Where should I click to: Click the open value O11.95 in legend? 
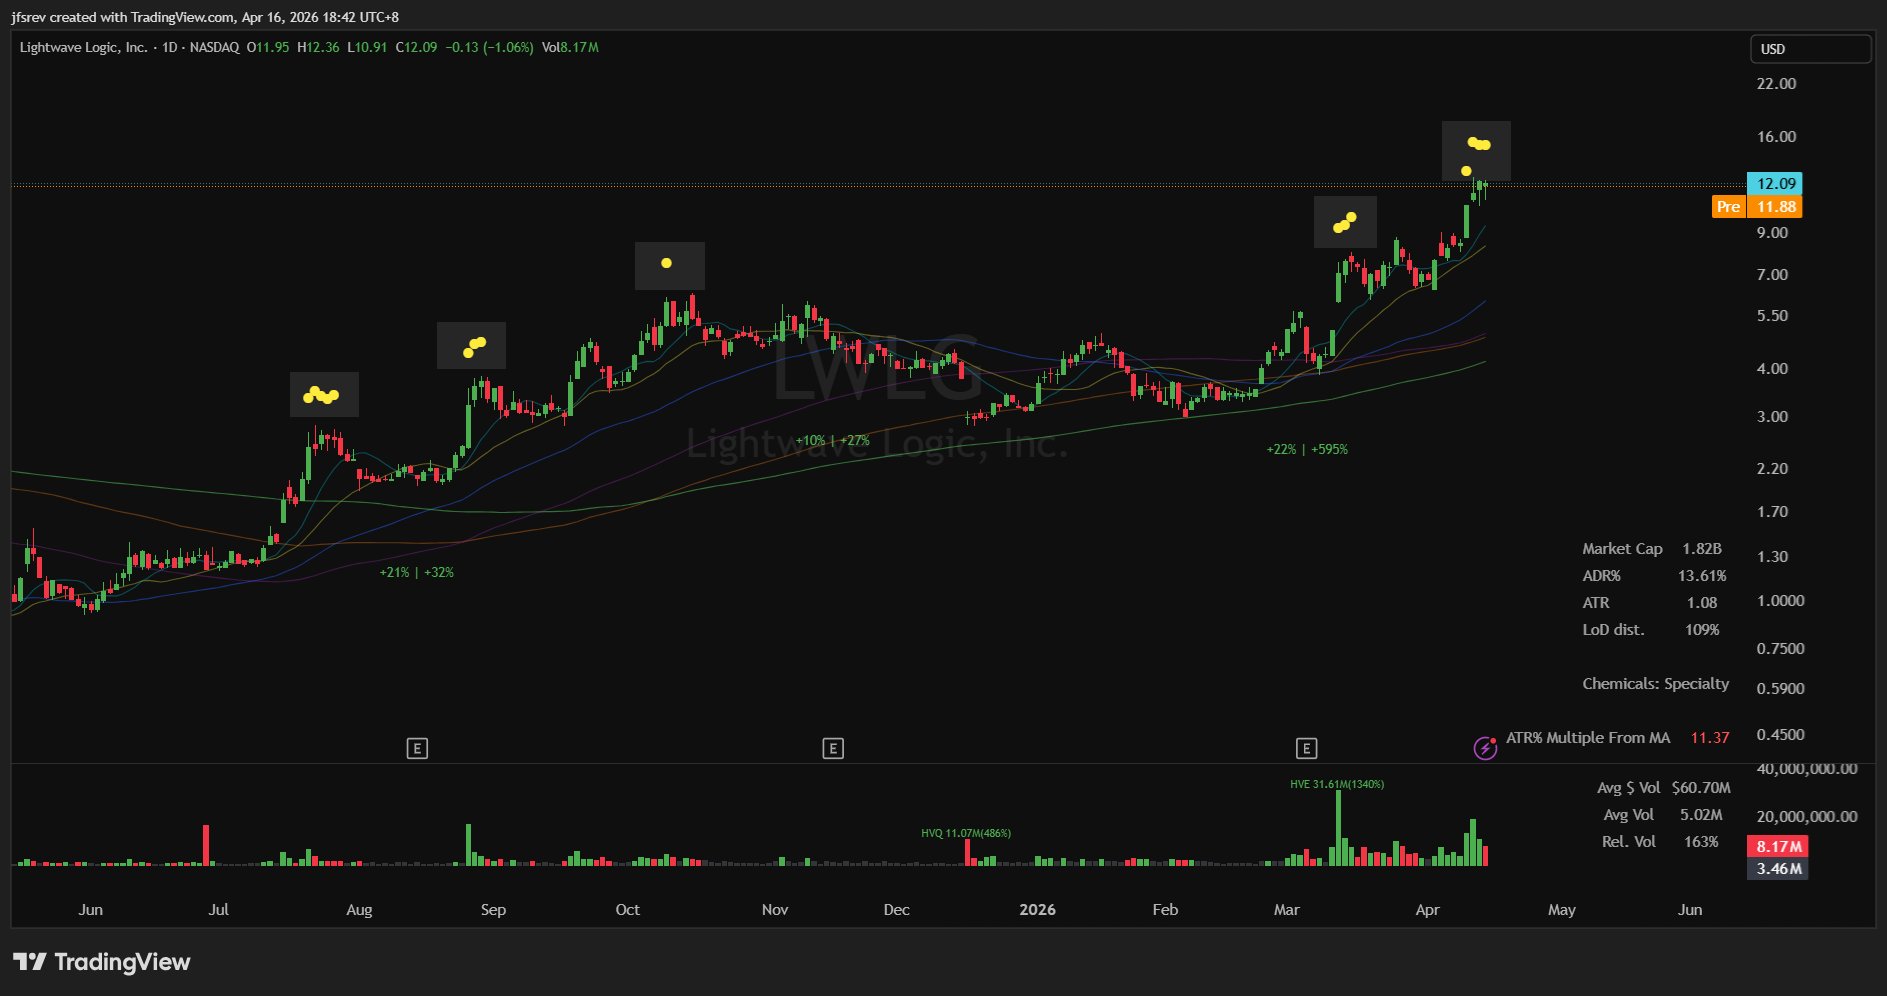coord(268,47)
